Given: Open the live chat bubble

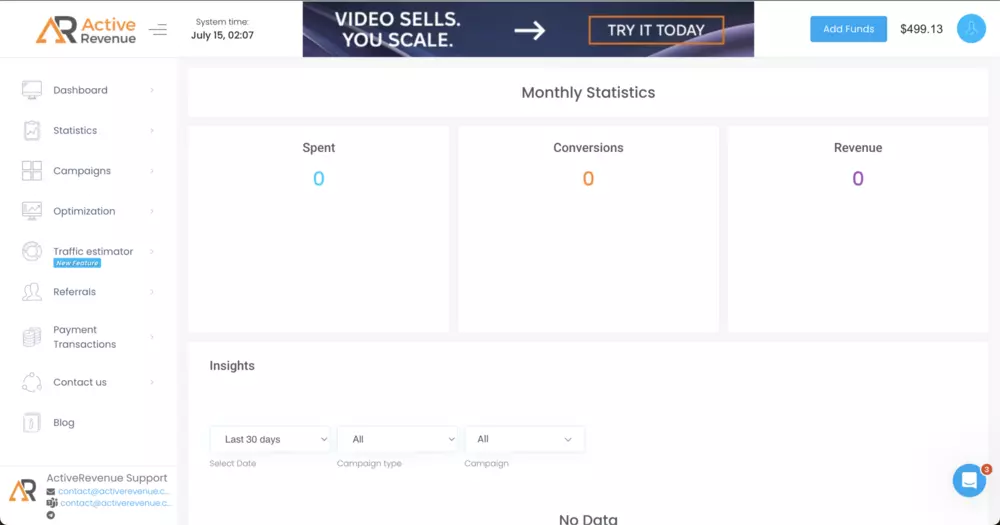Looking at the screenshot, I should coord(969,480).
